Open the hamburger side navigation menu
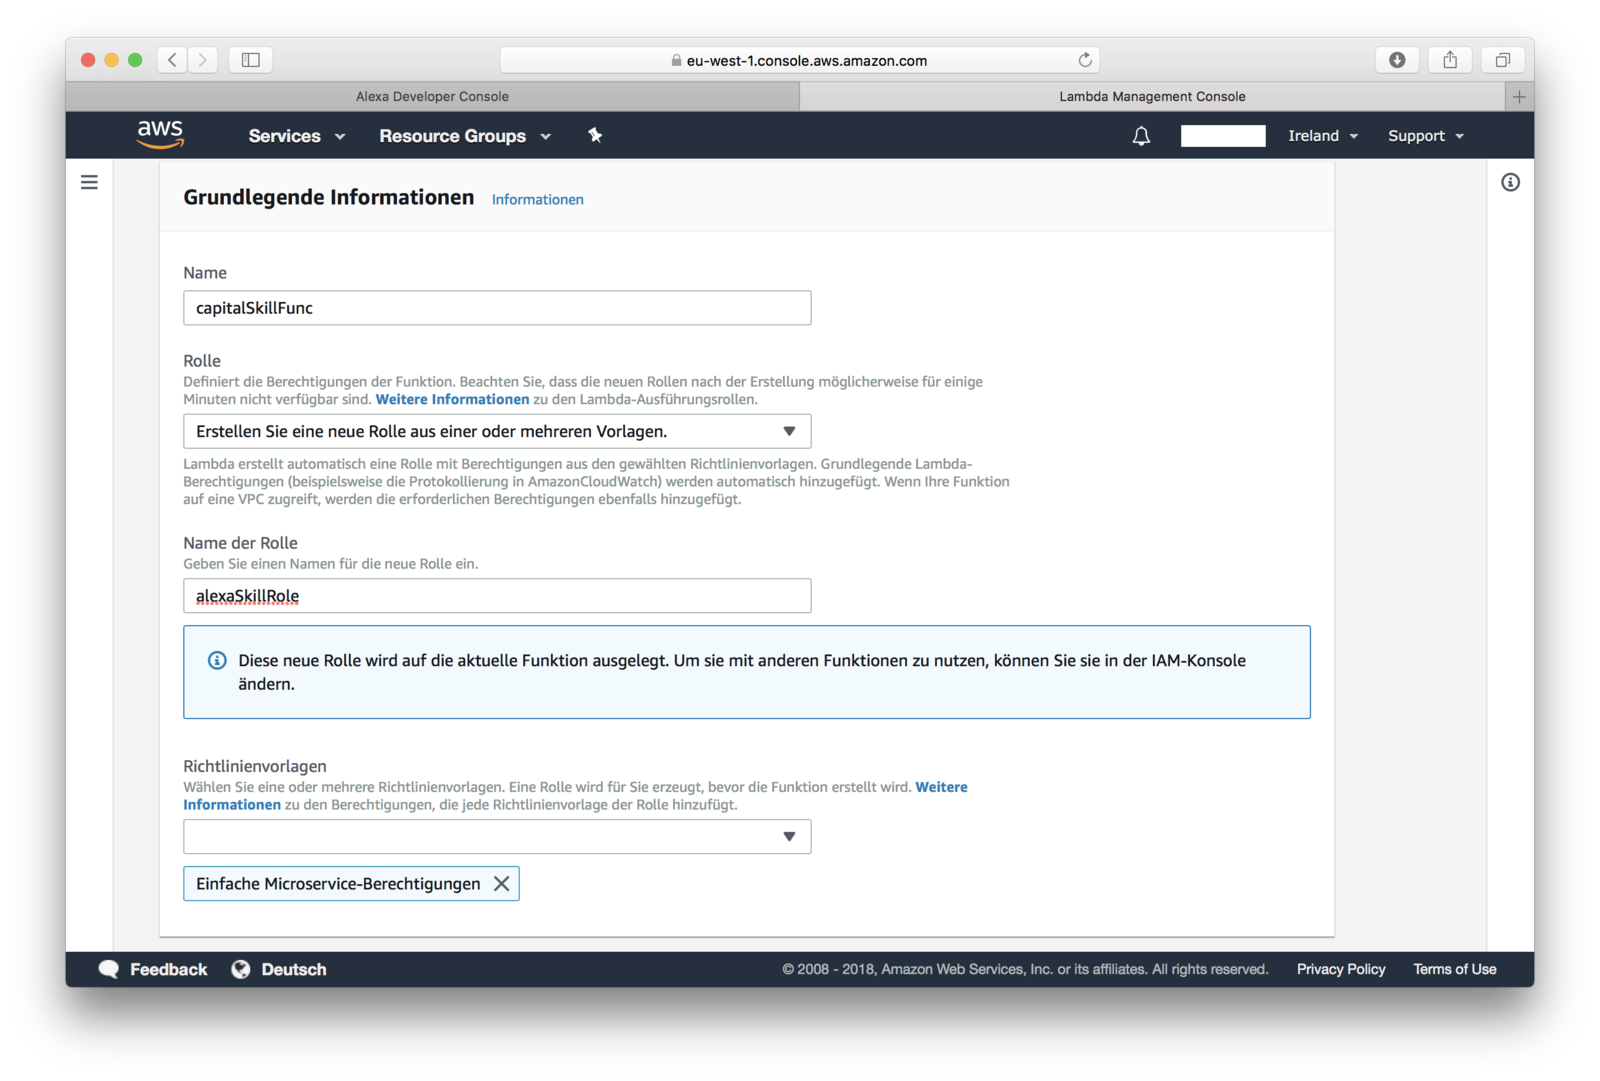Image resolution: width=1600 pixels, height=1081 pixels. click(x=89, y=182)
